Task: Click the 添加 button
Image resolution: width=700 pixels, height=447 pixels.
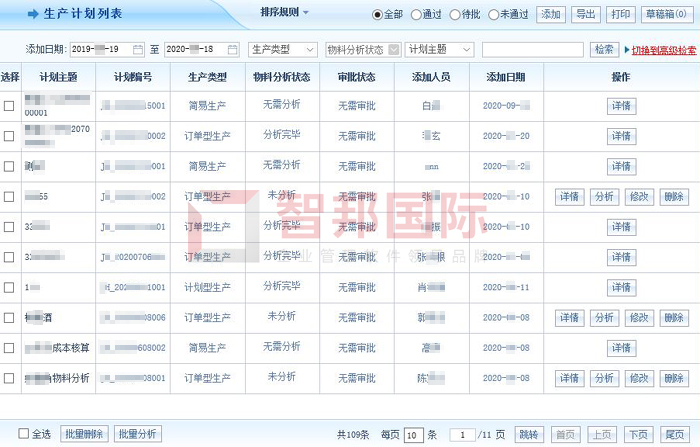Action: [551, 14]
